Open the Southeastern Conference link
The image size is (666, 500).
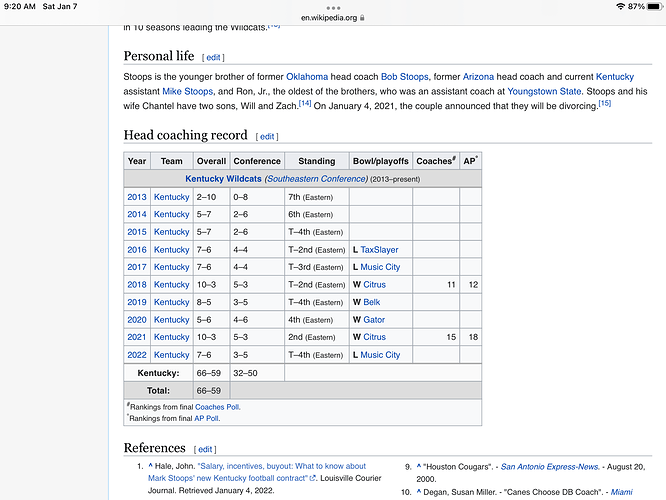pyautogui.click(x=316, y=179)
